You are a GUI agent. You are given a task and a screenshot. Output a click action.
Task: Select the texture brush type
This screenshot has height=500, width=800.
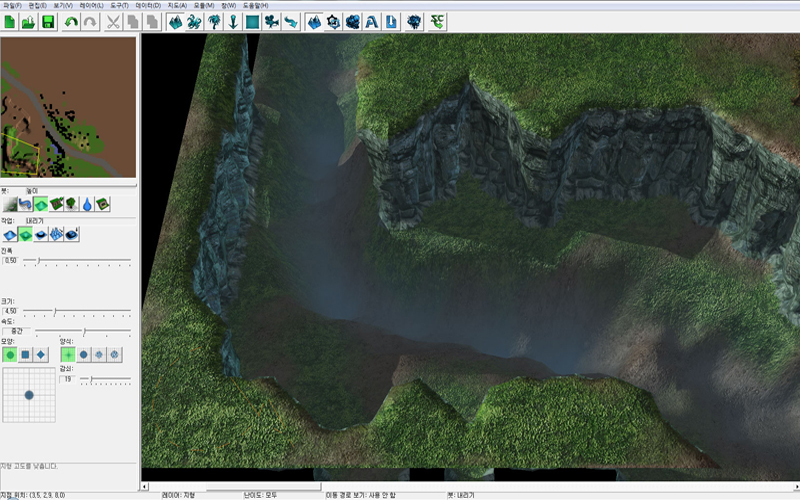click(10, 205)
